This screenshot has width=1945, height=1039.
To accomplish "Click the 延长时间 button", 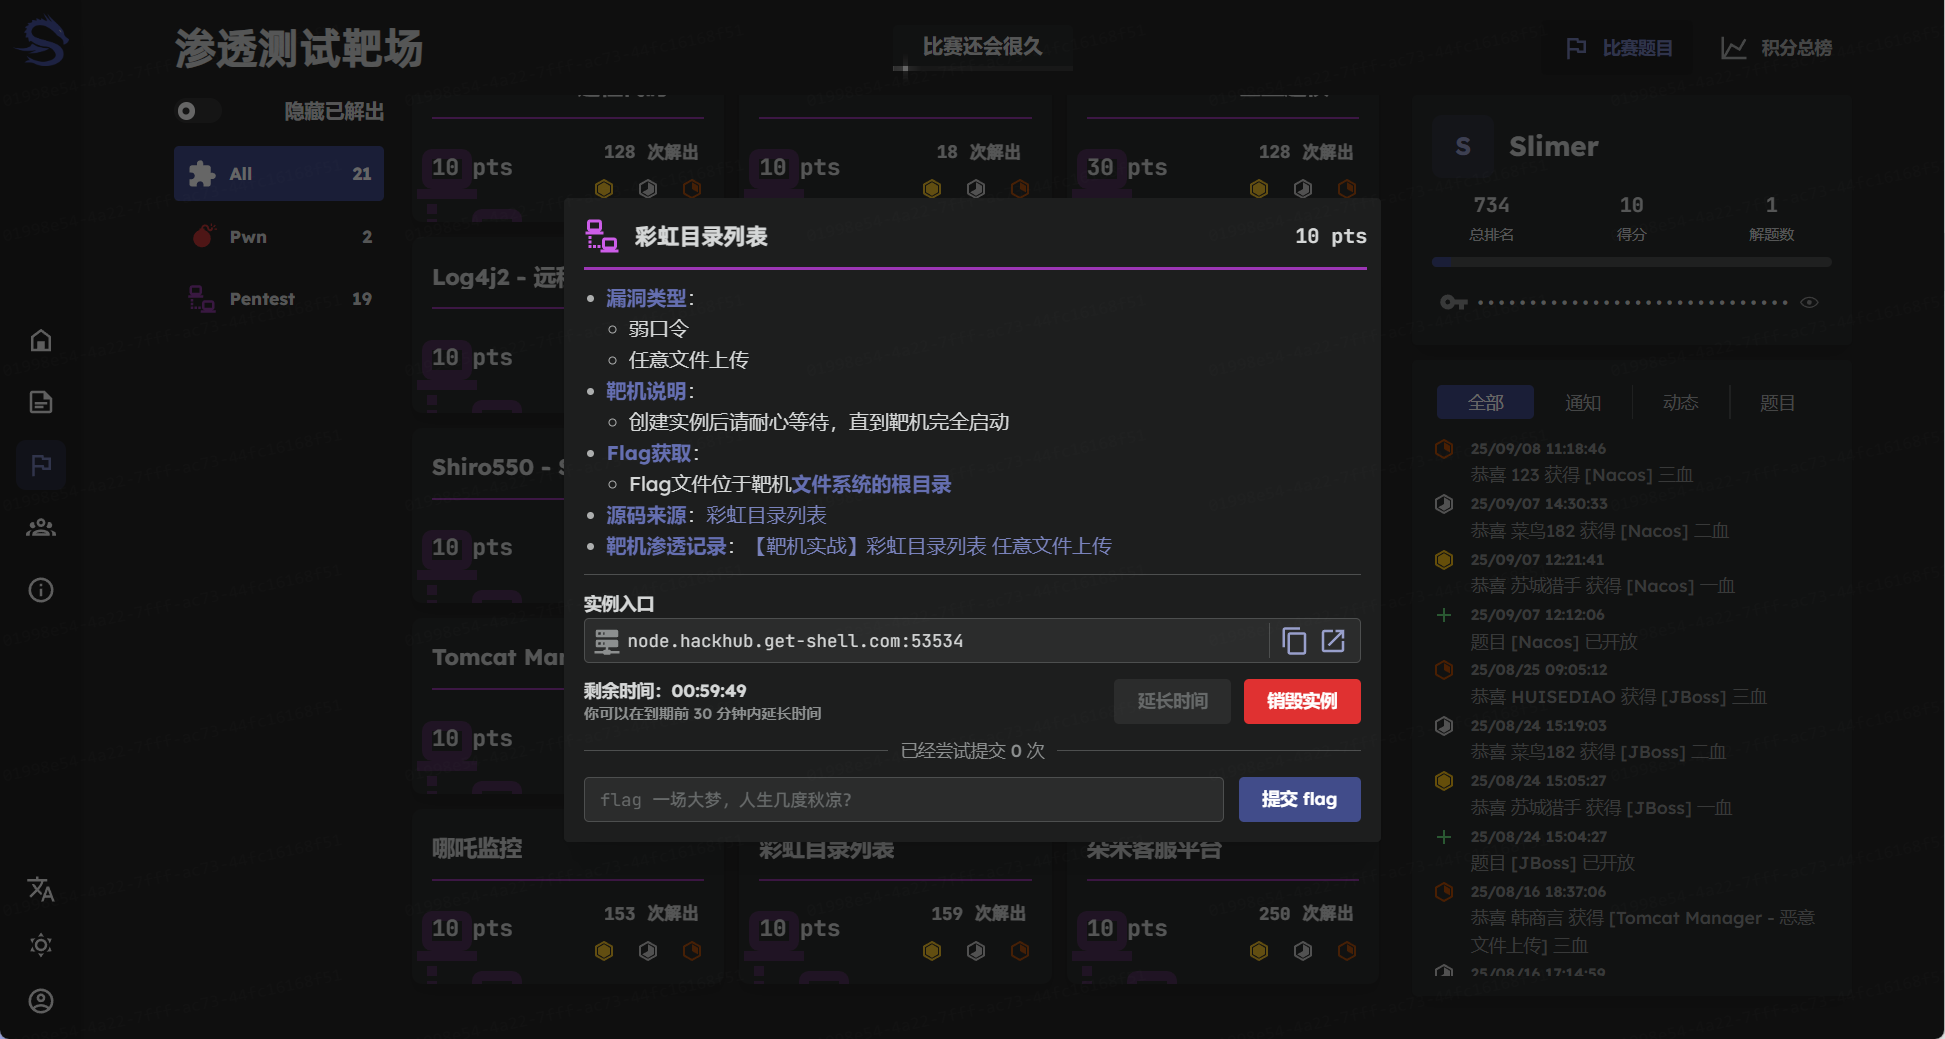I will pyautogui.click(x=1172, y=701).
